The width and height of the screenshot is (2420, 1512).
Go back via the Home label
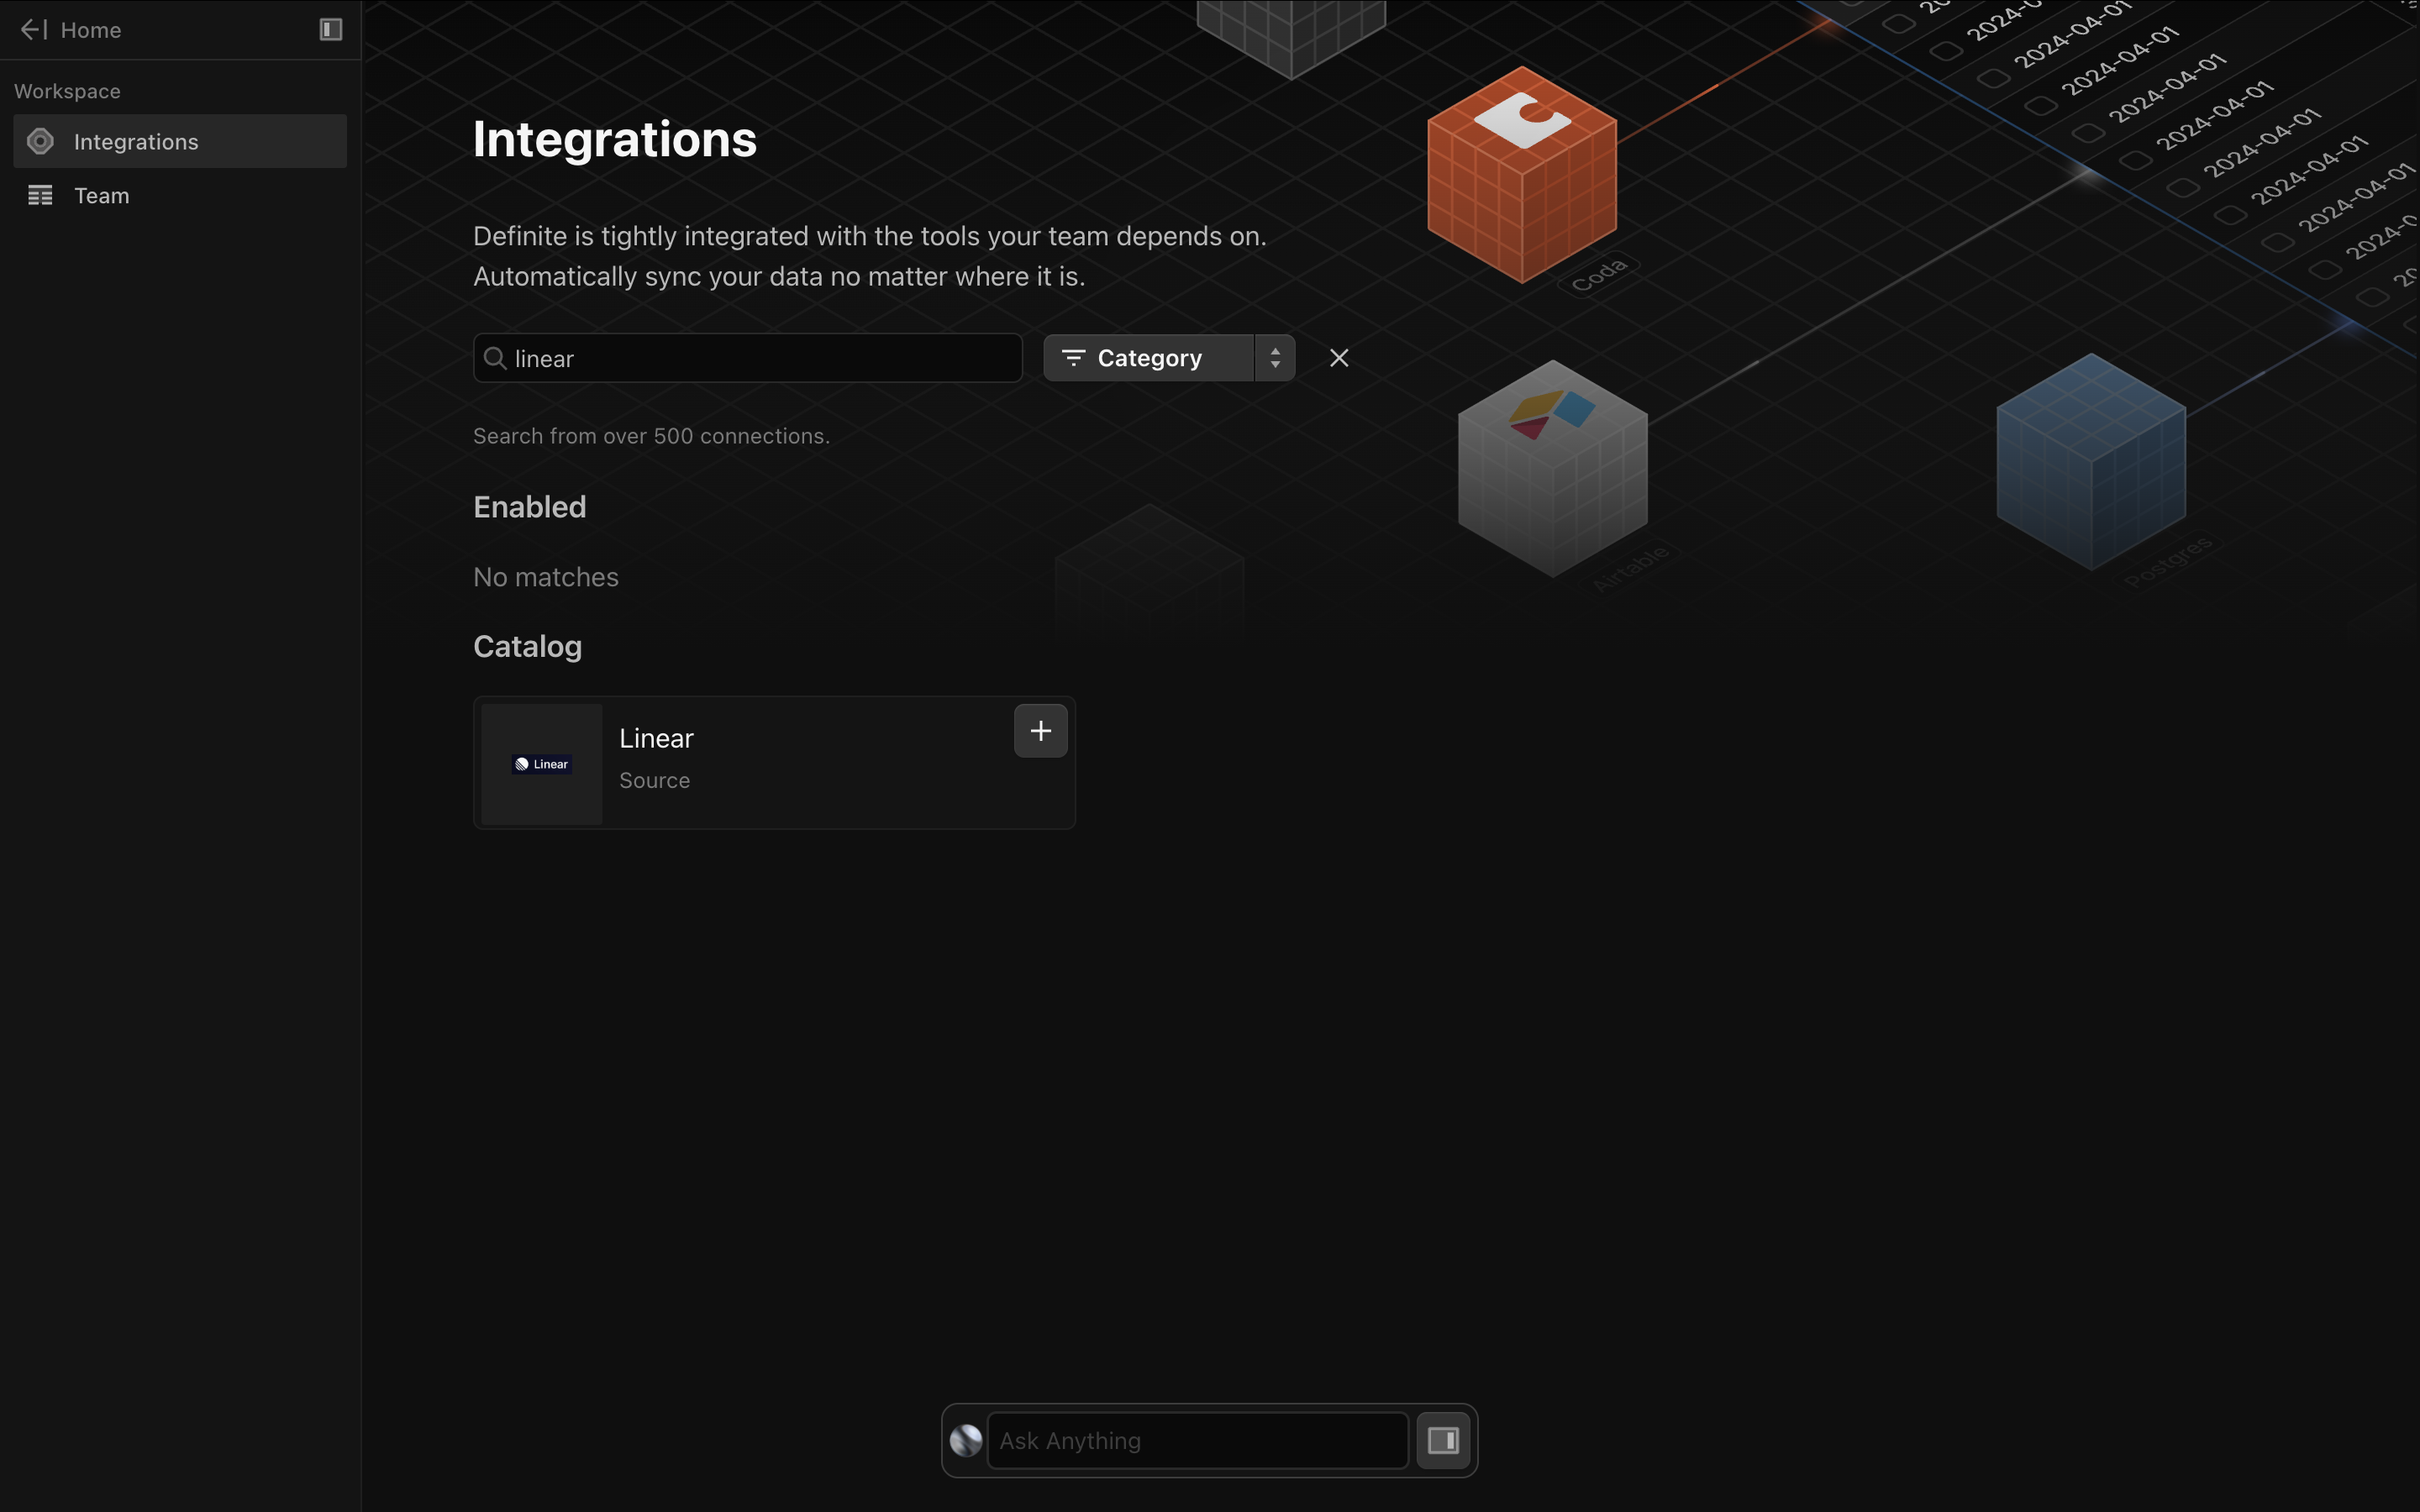click(91, 30)
